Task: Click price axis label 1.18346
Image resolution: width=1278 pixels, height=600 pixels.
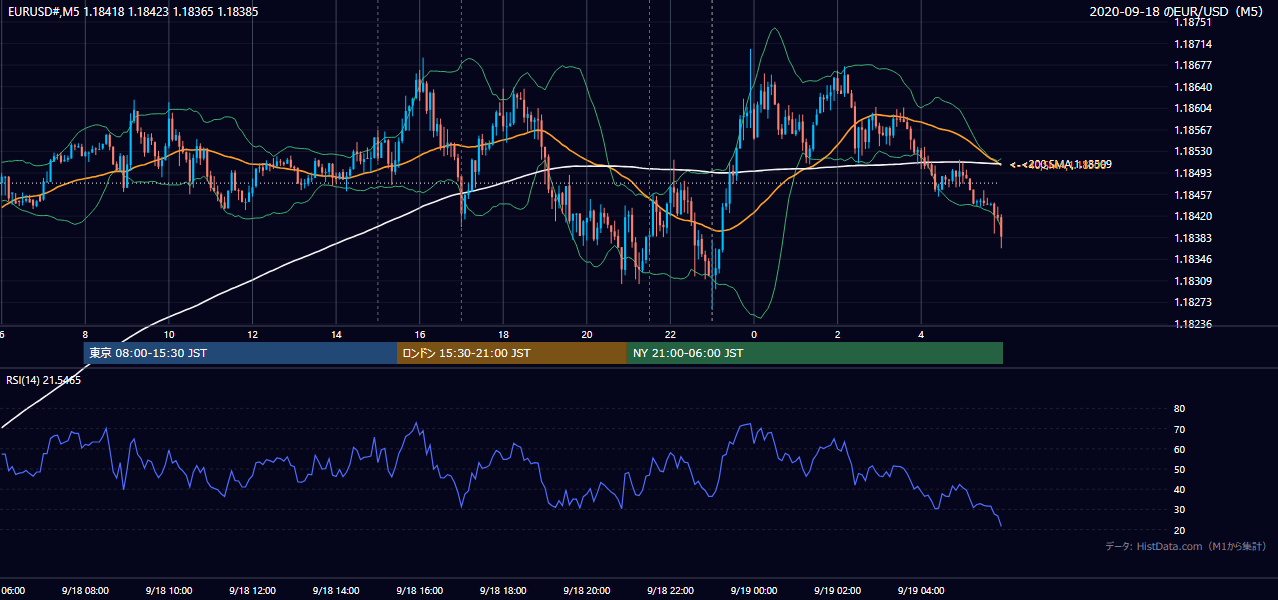Action: click(1193, 259)
